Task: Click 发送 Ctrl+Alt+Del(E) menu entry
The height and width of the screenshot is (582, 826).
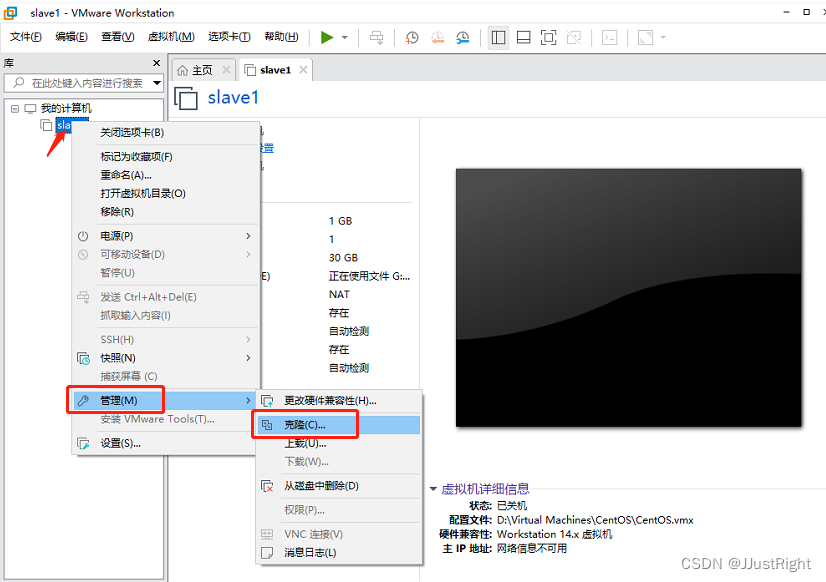Action: point(166,297)
